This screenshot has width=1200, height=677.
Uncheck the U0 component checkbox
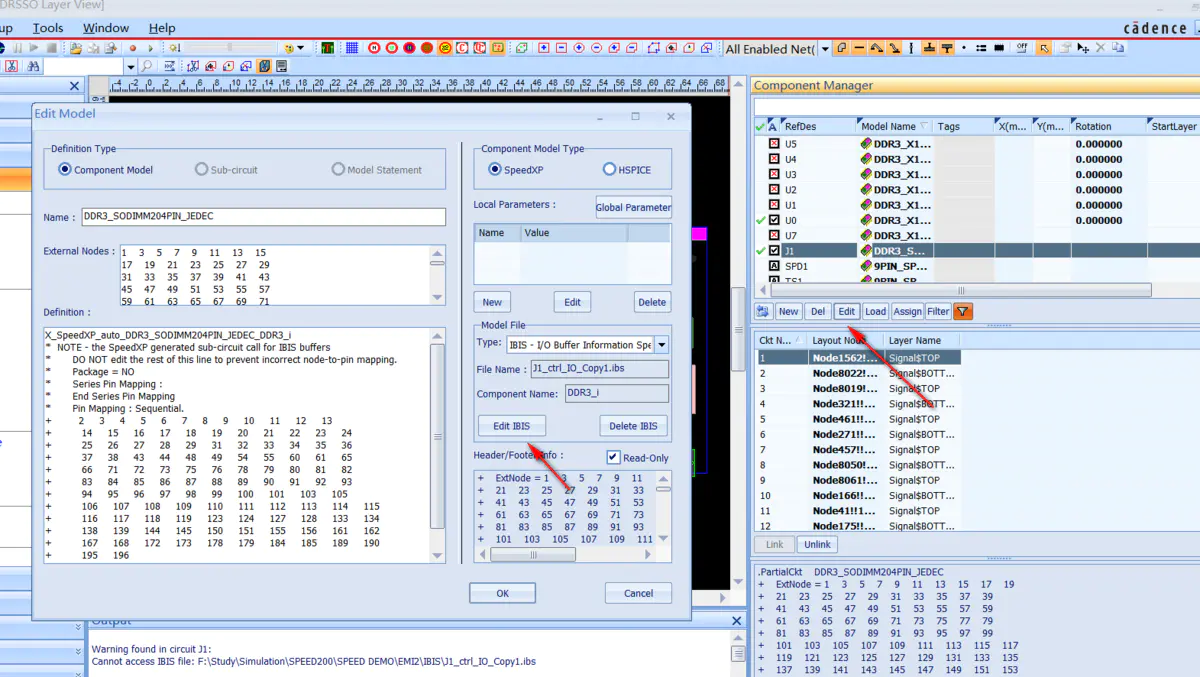774,220
